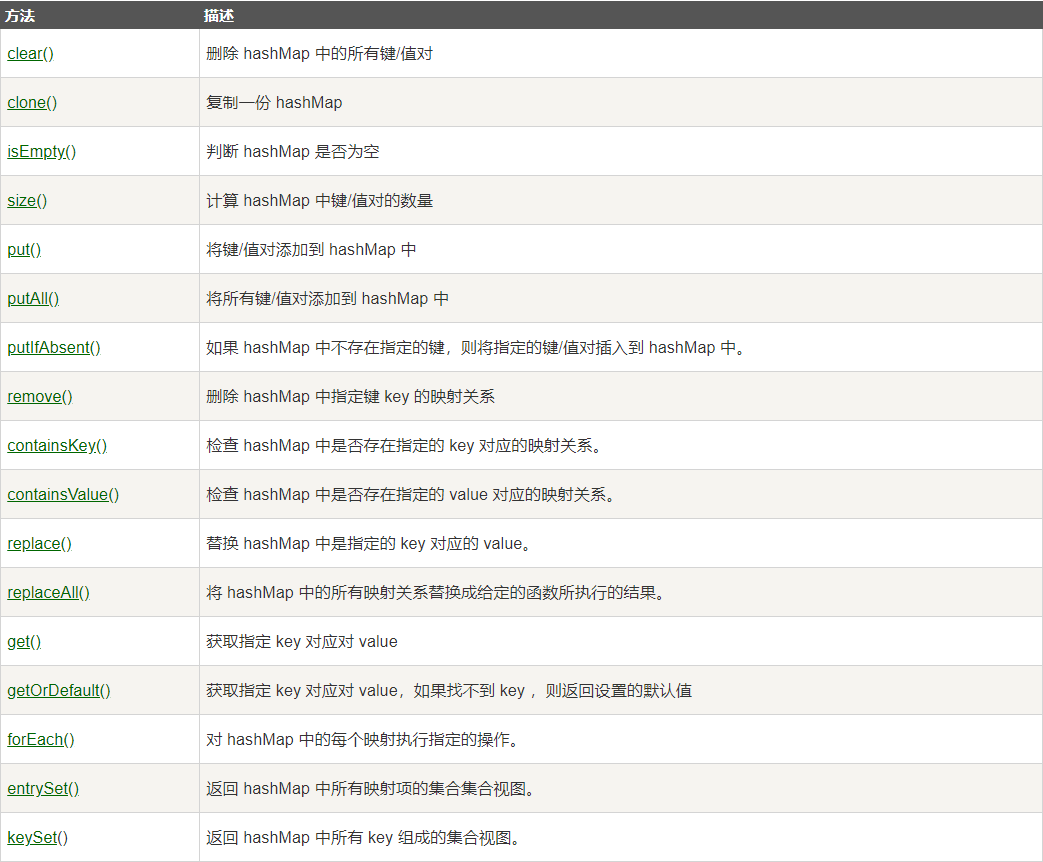Click the replaceAll() link
Screen dimensions: 1043x862
point(49,593)
